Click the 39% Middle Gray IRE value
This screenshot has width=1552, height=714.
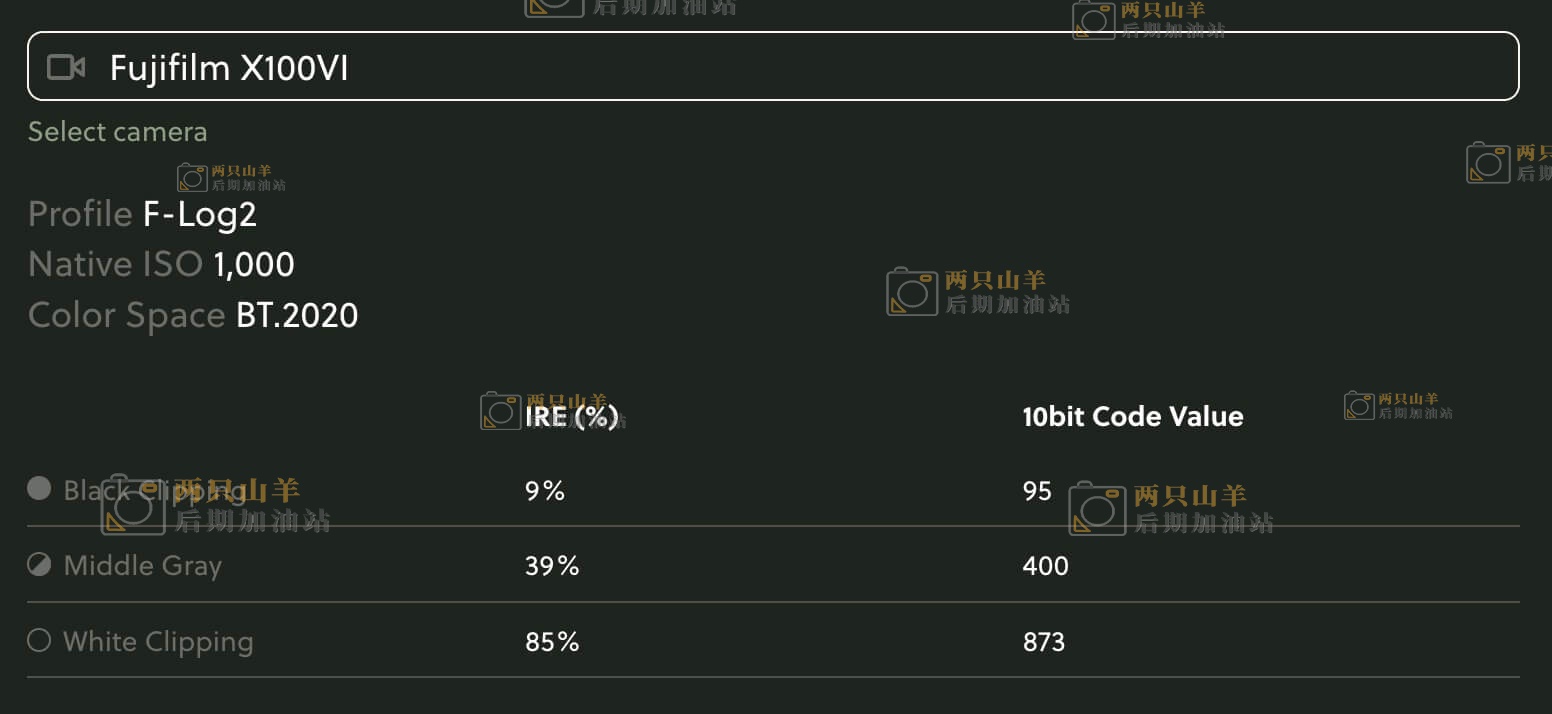(552, 566)
